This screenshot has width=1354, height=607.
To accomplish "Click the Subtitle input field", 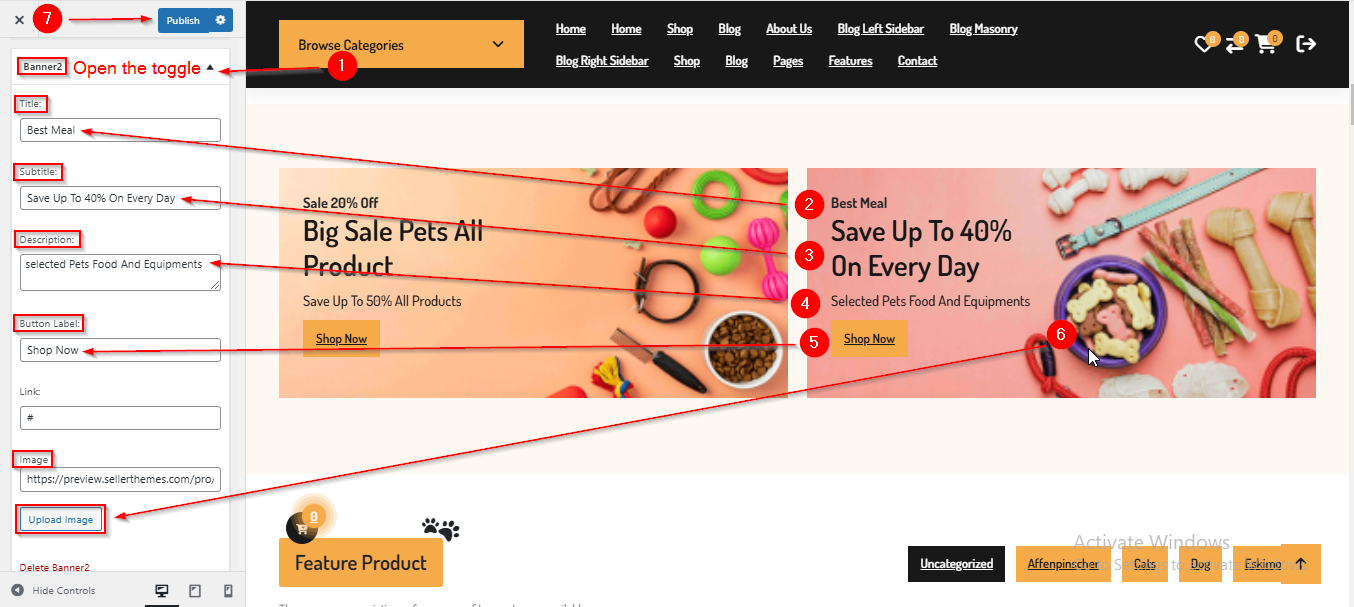I will (x=120, y=198).
